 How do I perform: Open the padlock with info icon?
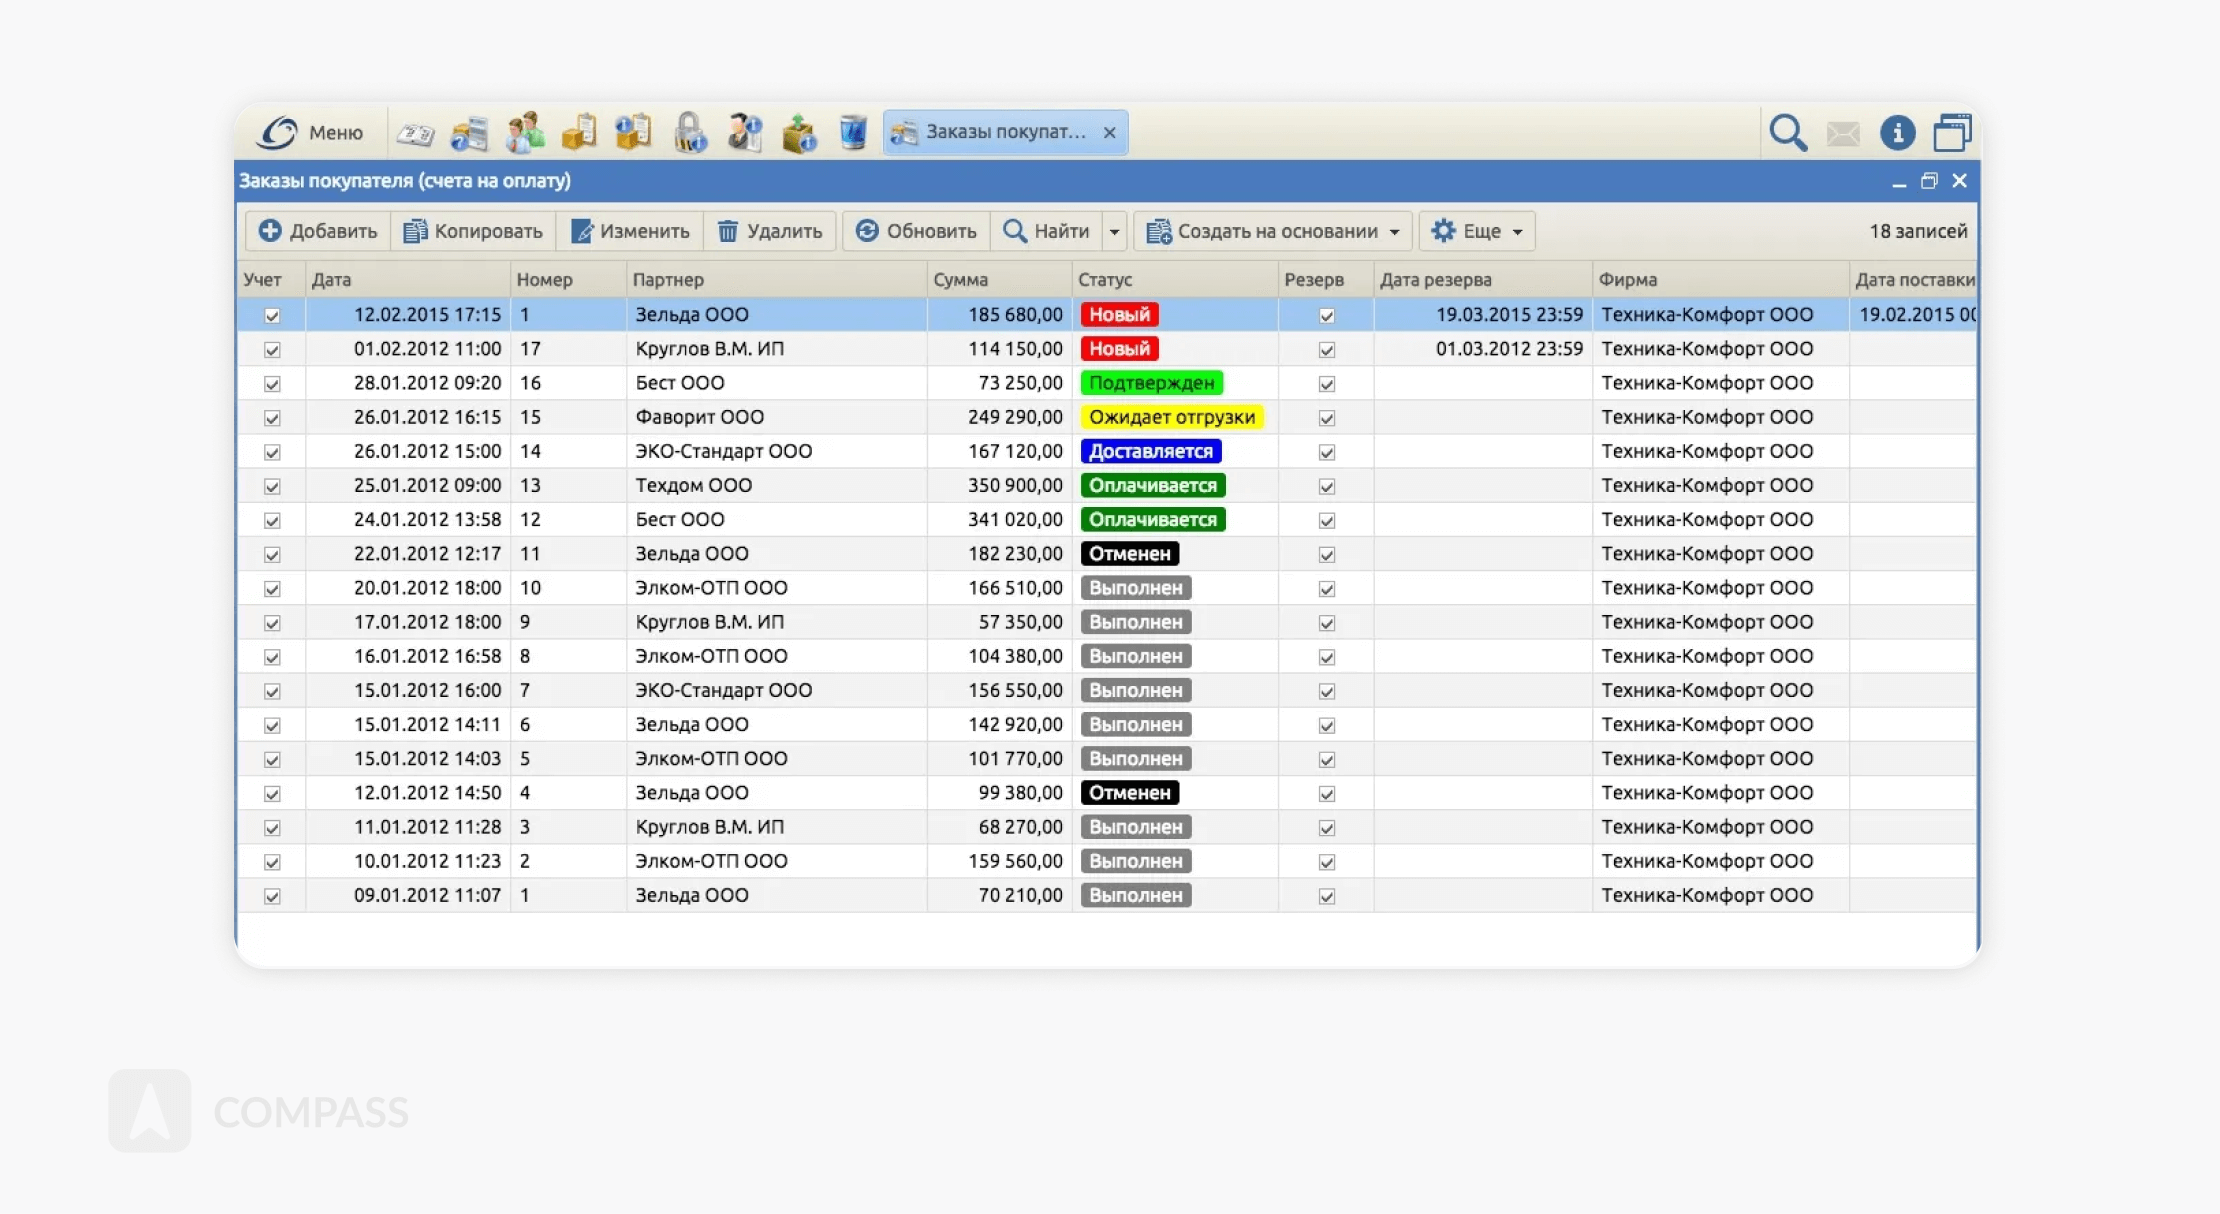tap(690, 133)
